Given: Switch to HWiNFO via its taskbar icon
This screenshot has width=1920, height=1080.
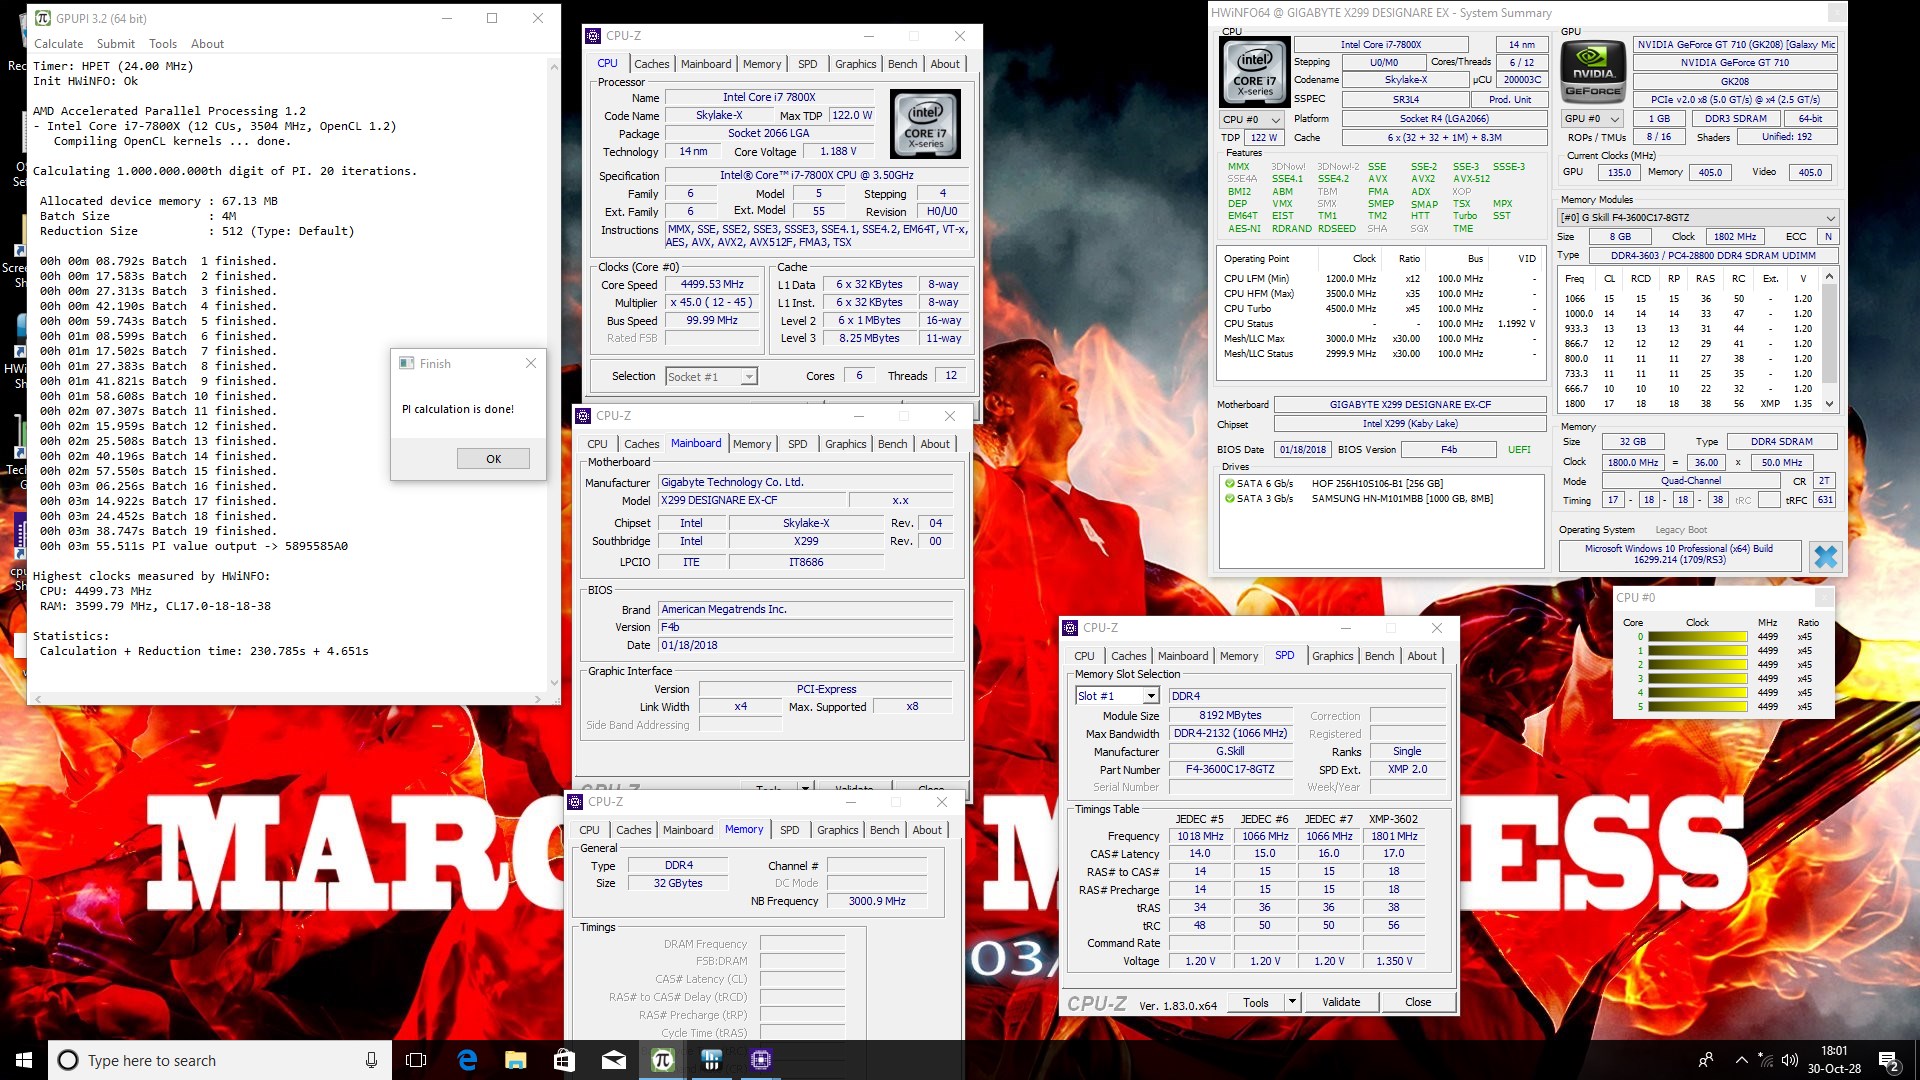Looking at the screenshot, I should (712, 1060).
